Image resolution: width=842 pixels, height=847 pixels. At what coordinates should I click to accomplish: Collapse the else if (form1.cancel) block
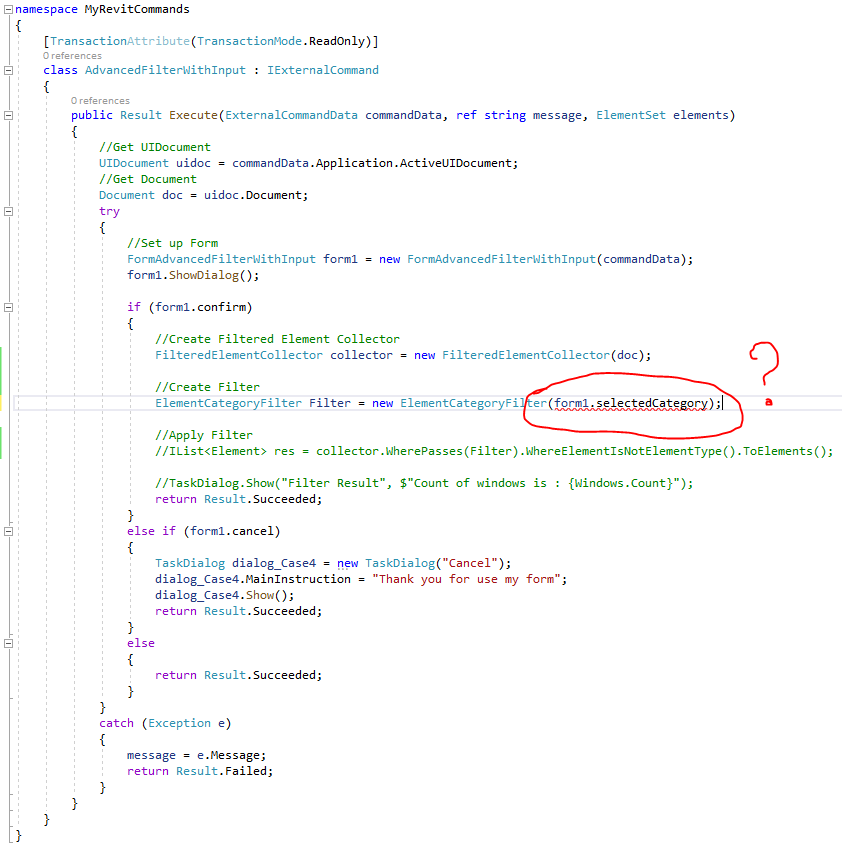(8, 531)
